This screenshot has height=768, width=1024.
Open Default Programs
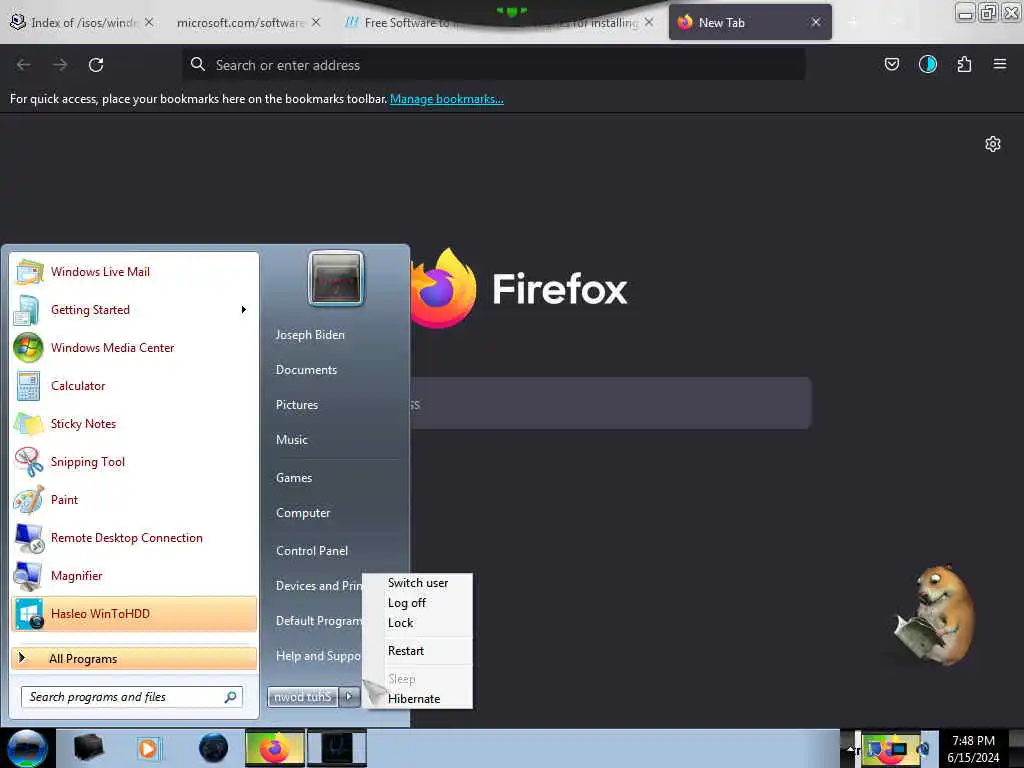(x=317, y=621)
